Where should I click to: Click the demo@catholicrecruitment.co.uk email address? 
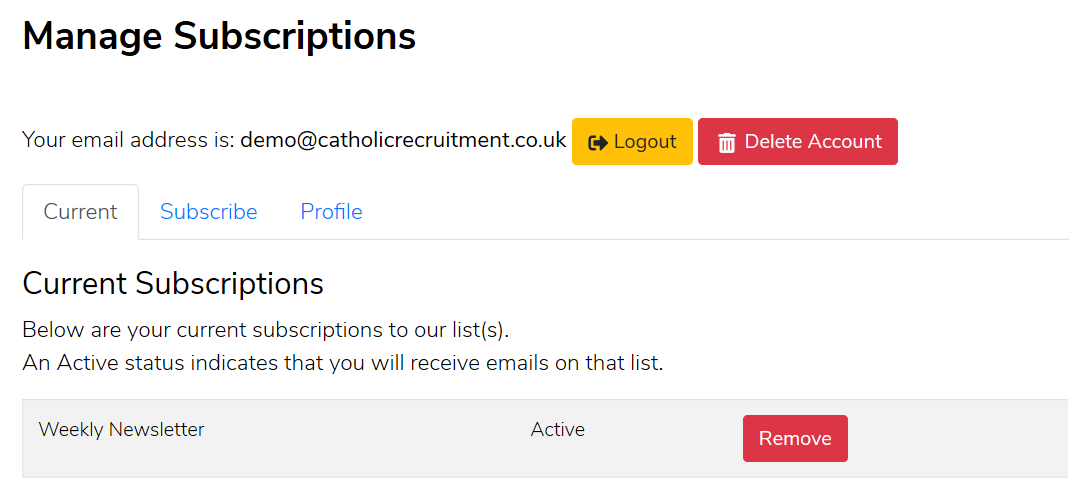[x=403, y=140]
